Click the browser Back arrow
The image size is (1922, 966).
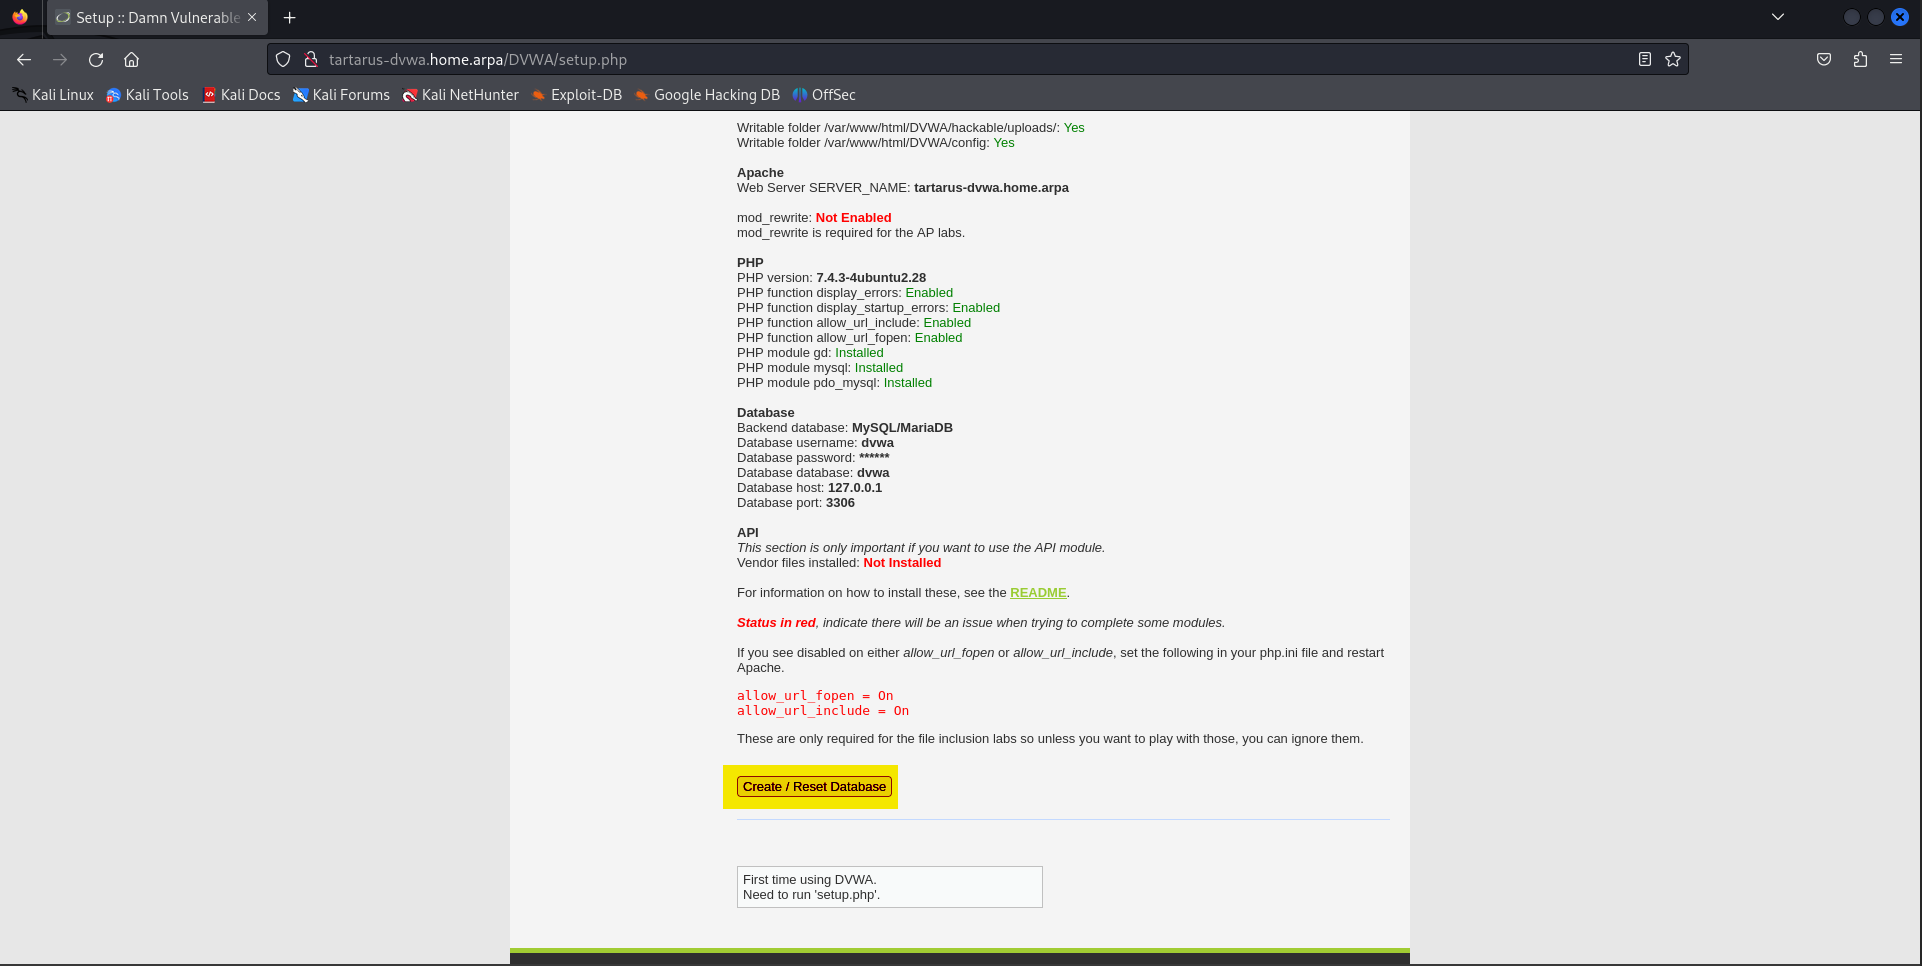[x=24, y=60]
